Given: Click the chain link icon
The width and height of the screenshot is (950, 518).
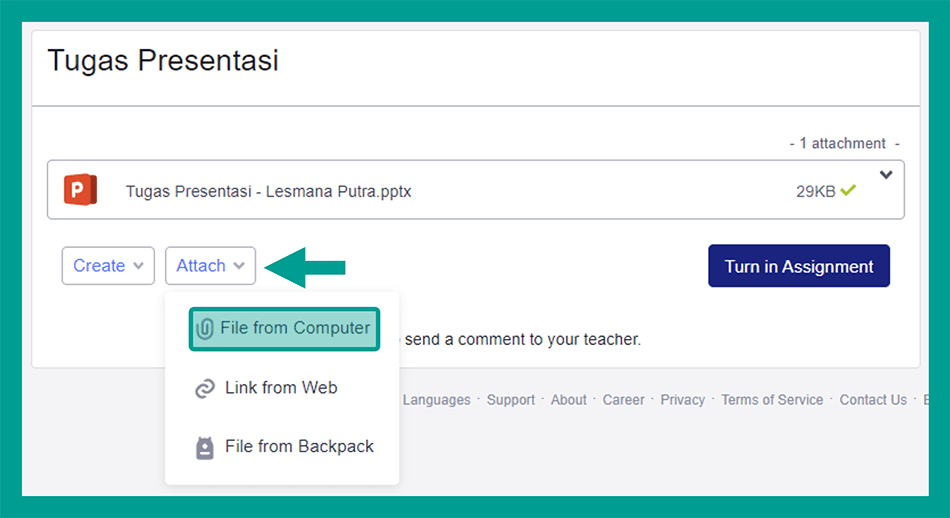Looking at the screenshot, I should [205, 388].
